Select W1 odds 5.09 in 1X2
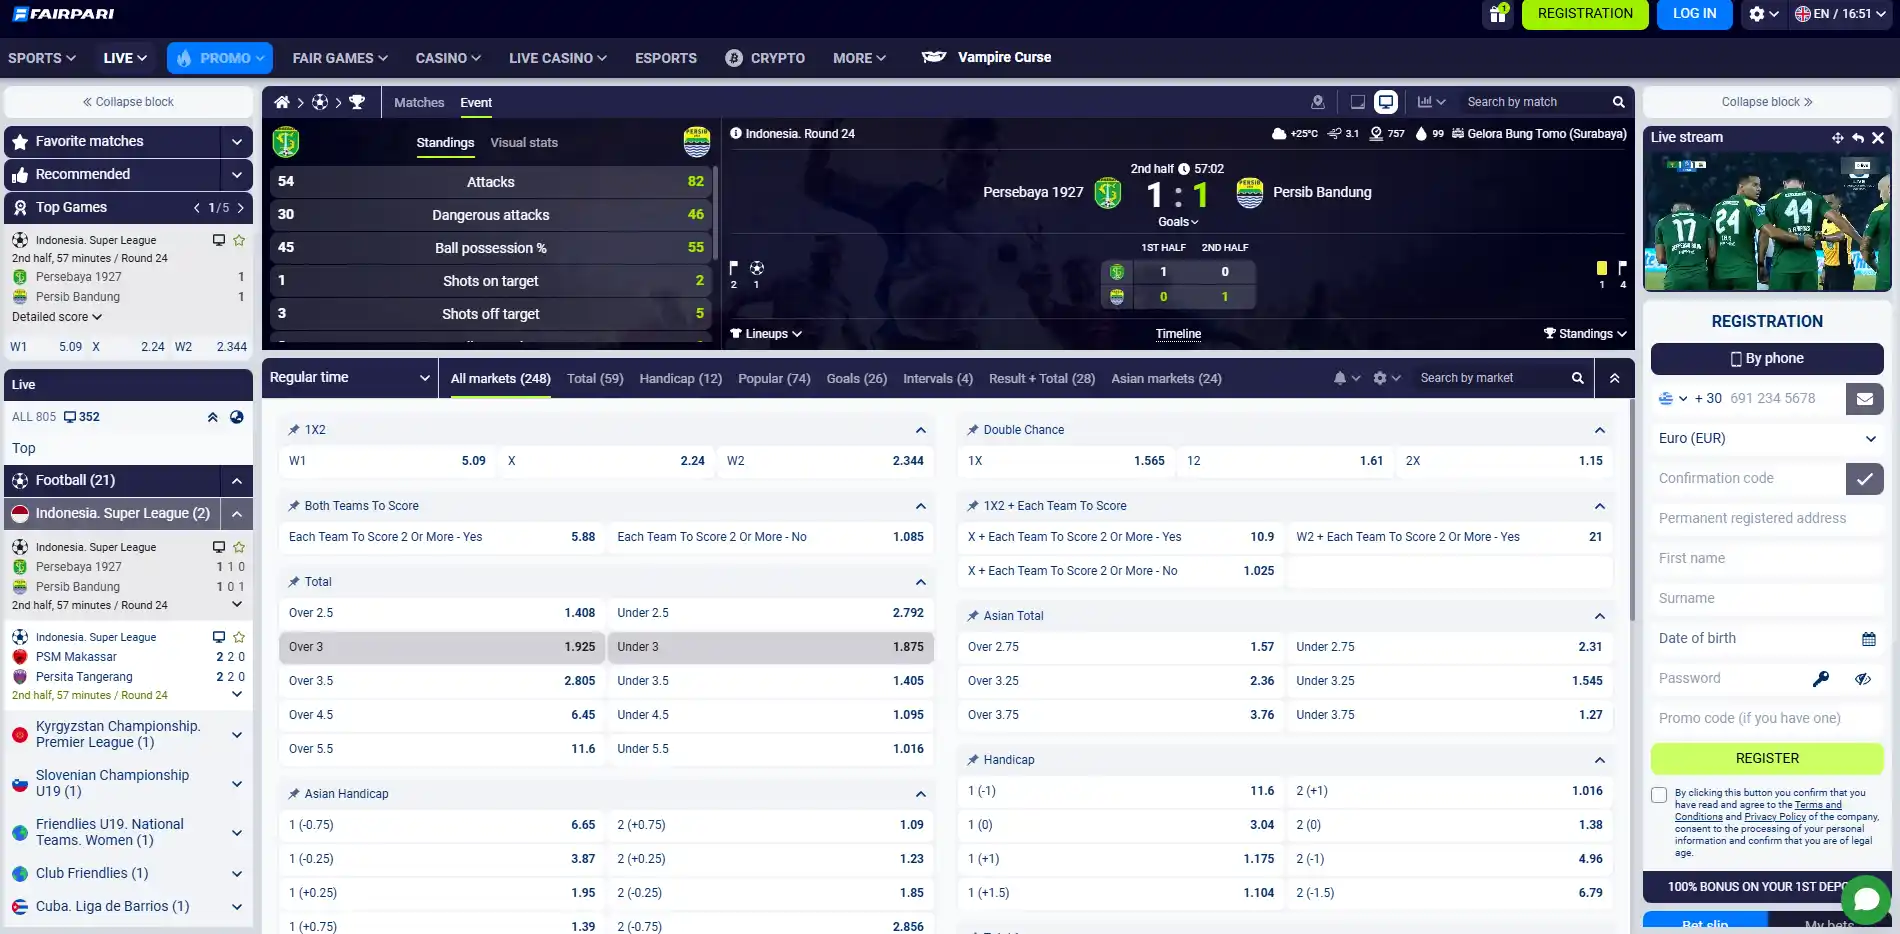This screenshot has width=1900, height=934. click(388, 461)
